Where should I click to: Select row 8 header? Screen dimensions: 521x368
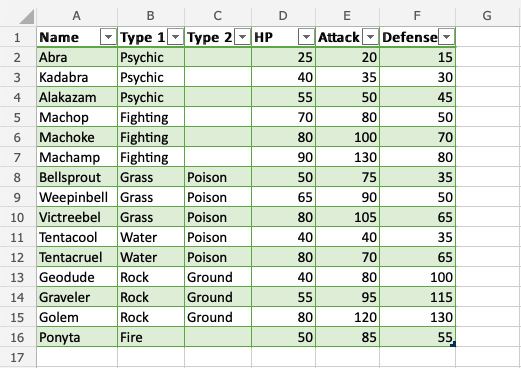[17, 177]
